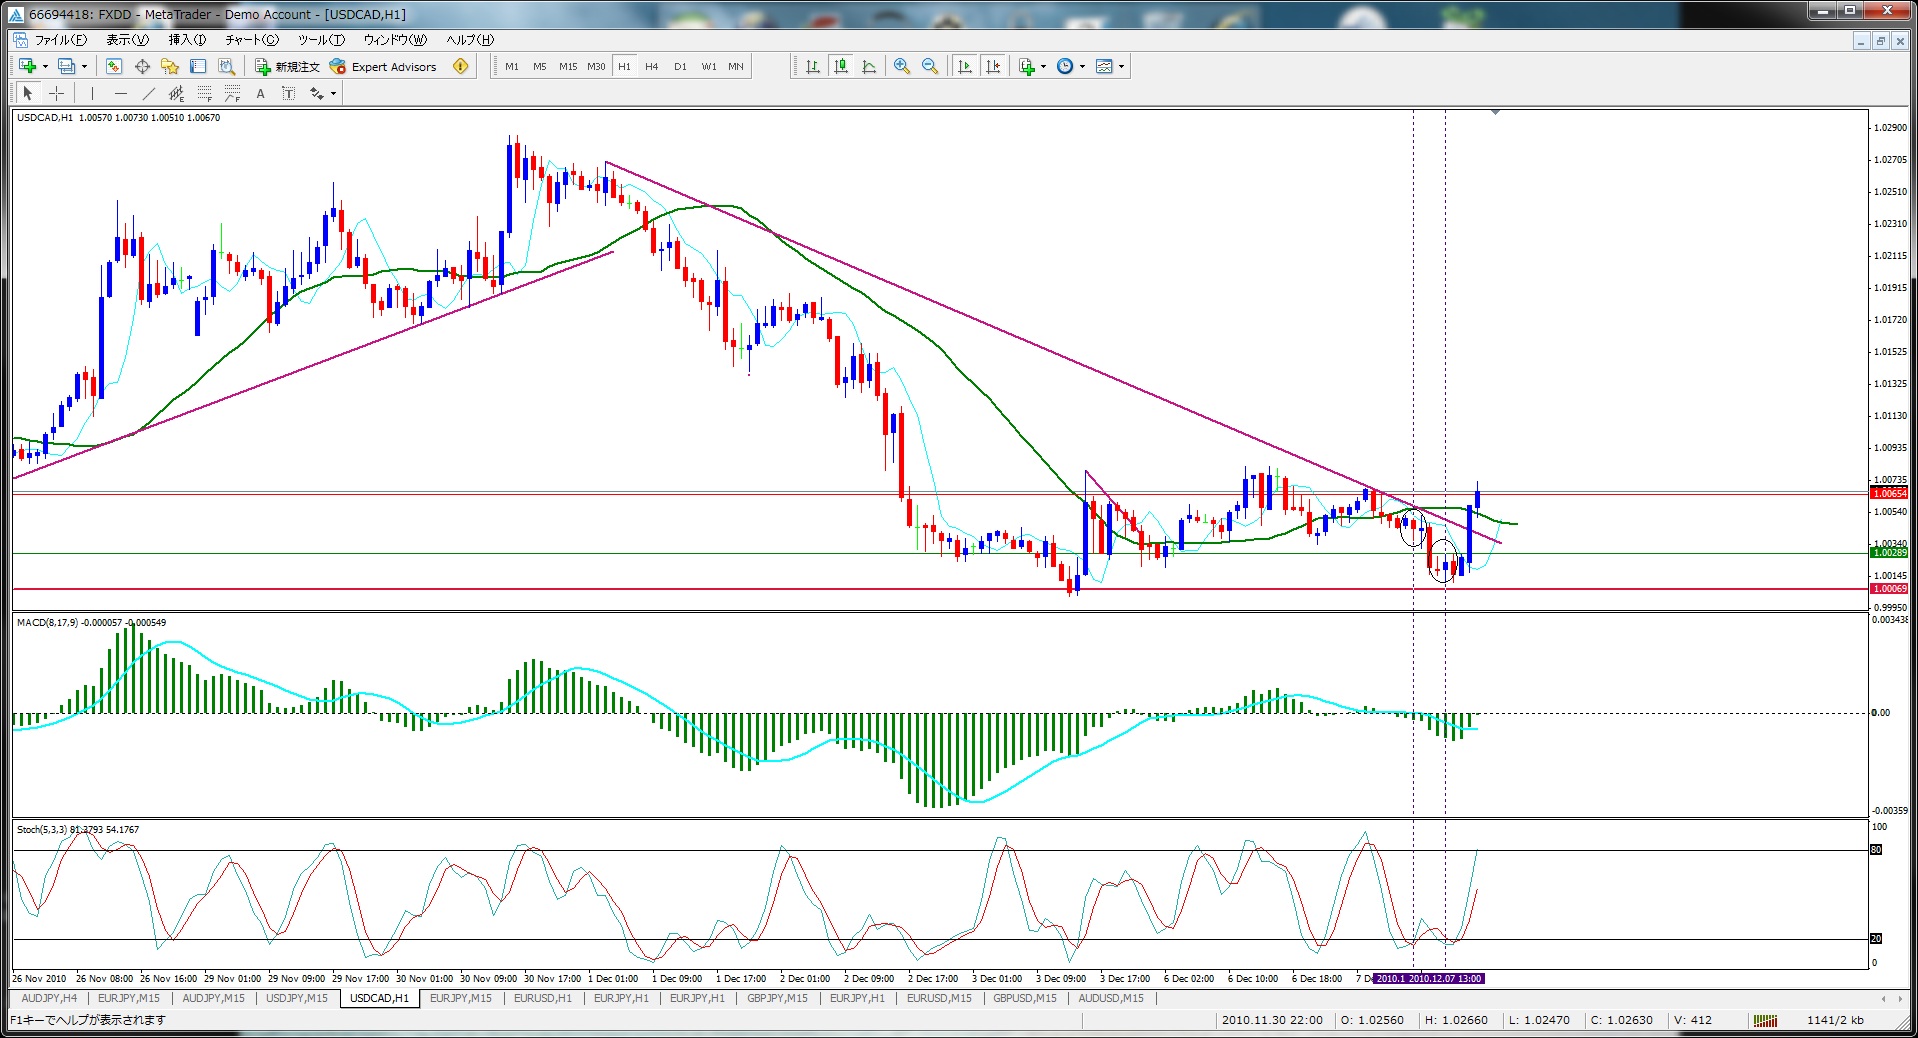The height and width of the screenshot is (1038, 1918).
Task: Switch chart to Line Chart mode
Action: 869,67
